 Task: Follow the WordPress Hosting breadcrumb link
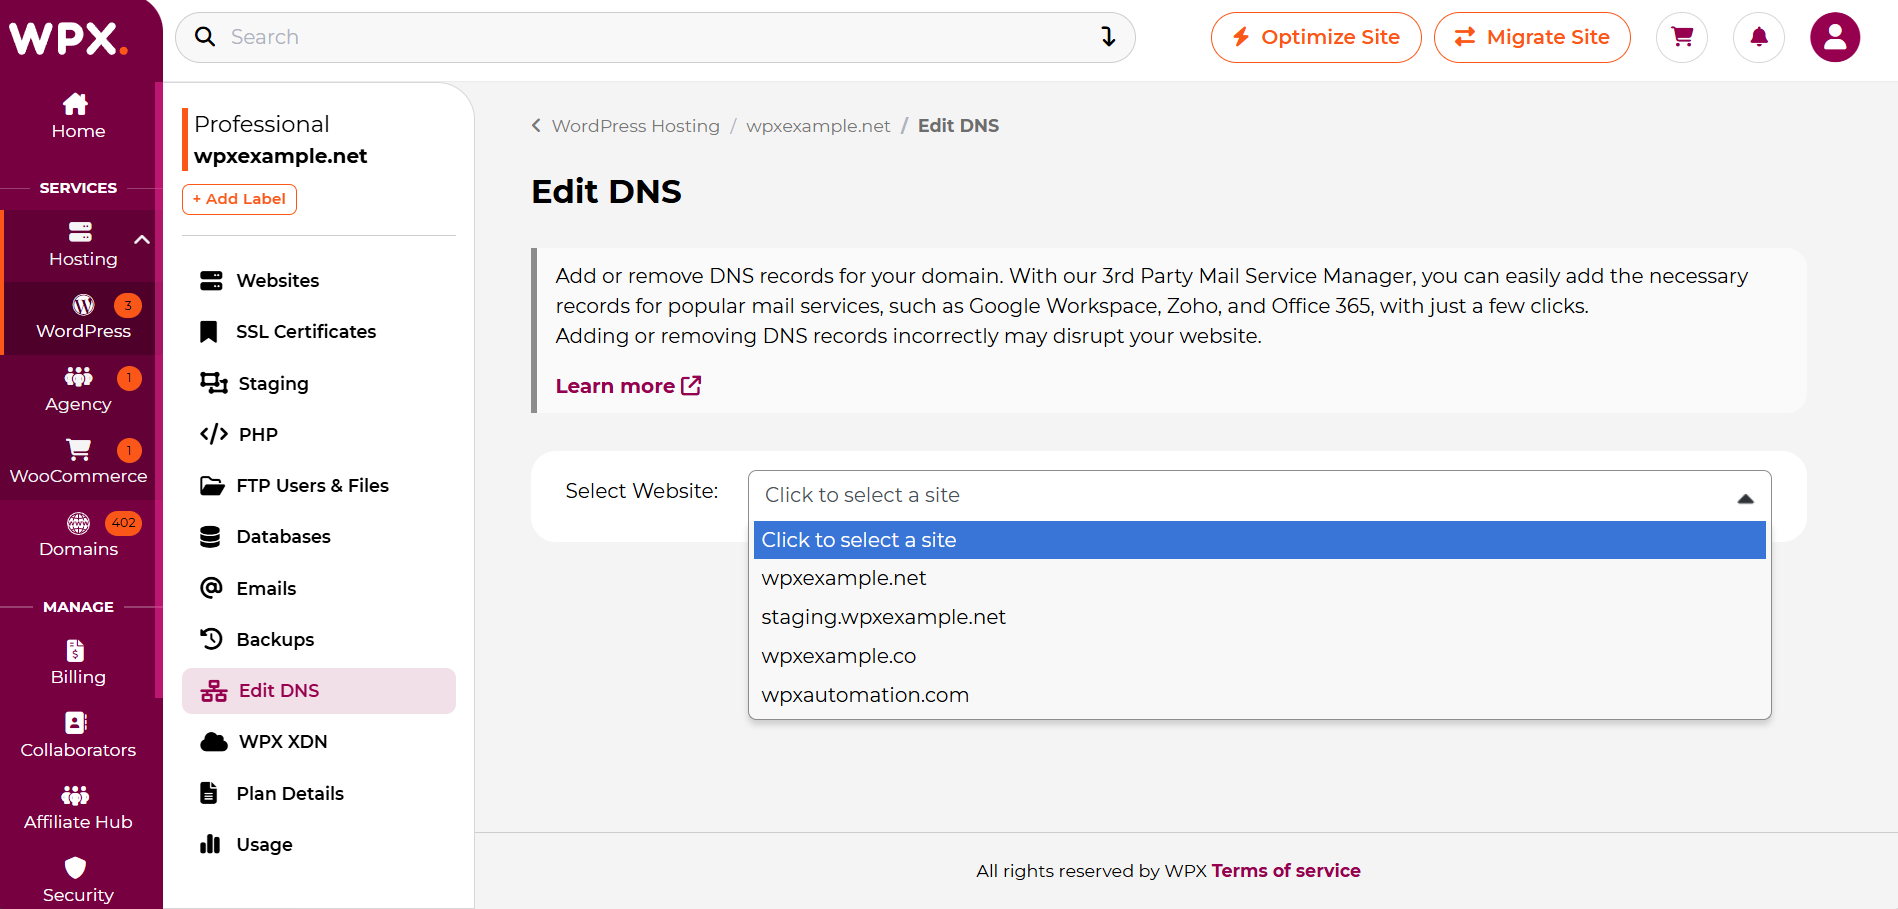tap(636, 126)
